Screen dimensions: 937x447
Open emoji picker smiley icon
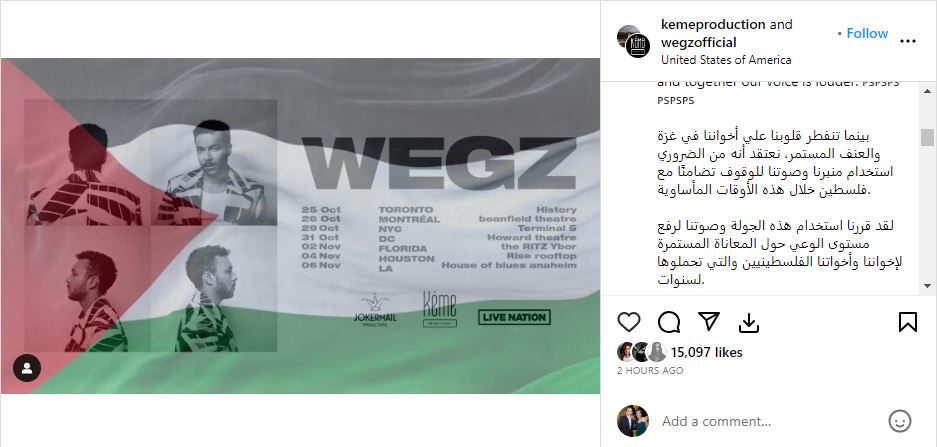899,421
